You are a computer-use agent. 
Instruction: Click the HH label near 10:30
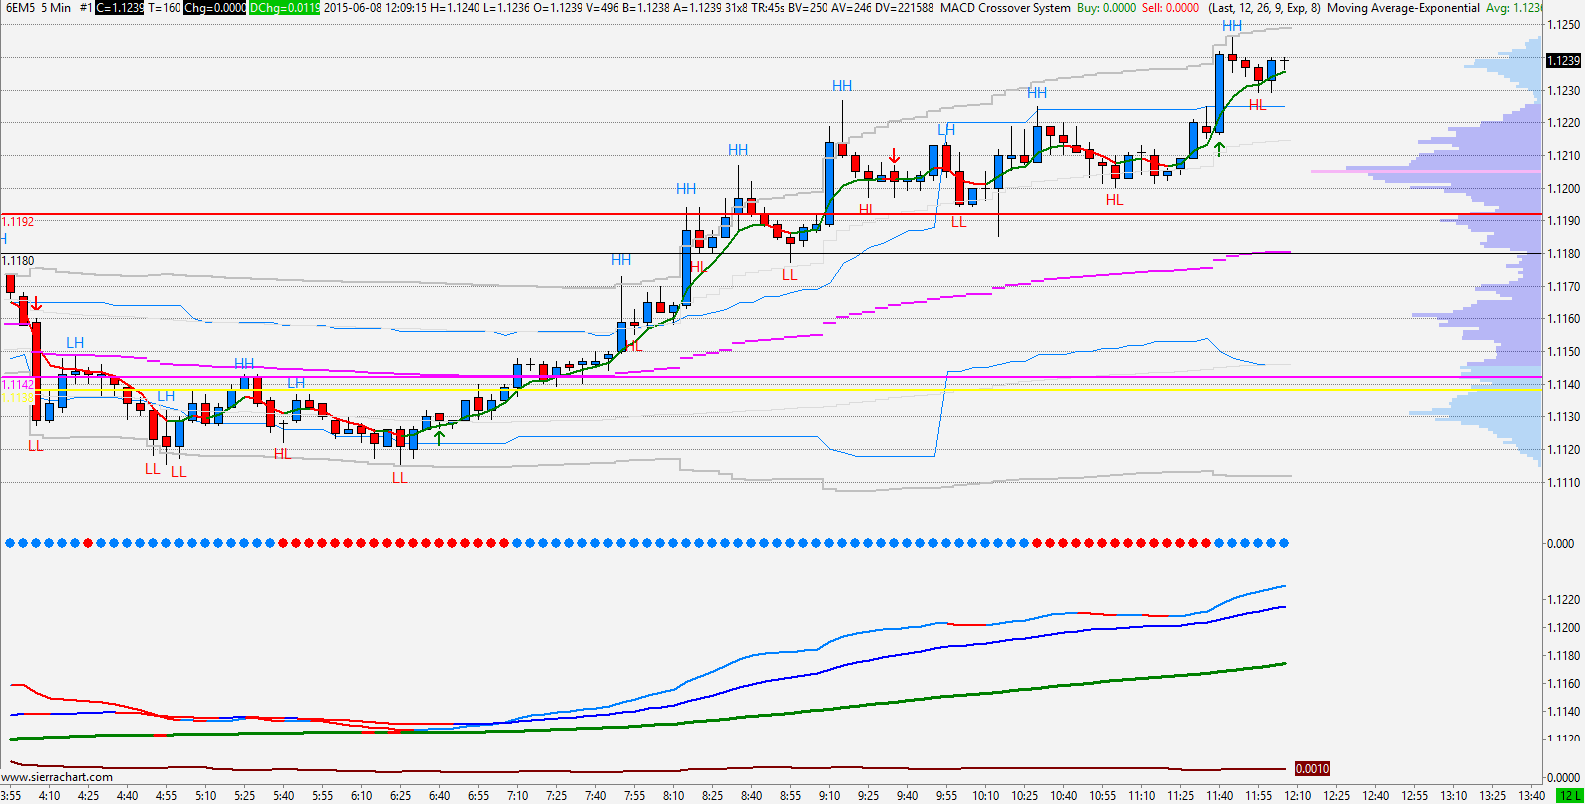tap(1037, 93)
